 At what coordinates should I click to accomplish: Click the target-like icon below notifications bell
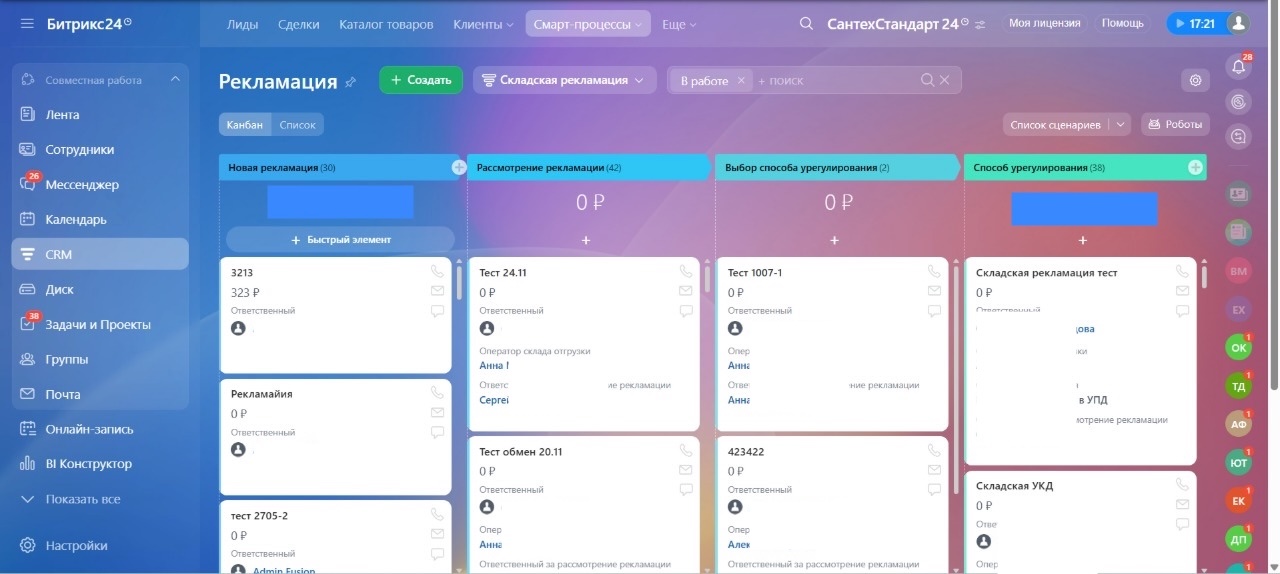[1239, 102]
